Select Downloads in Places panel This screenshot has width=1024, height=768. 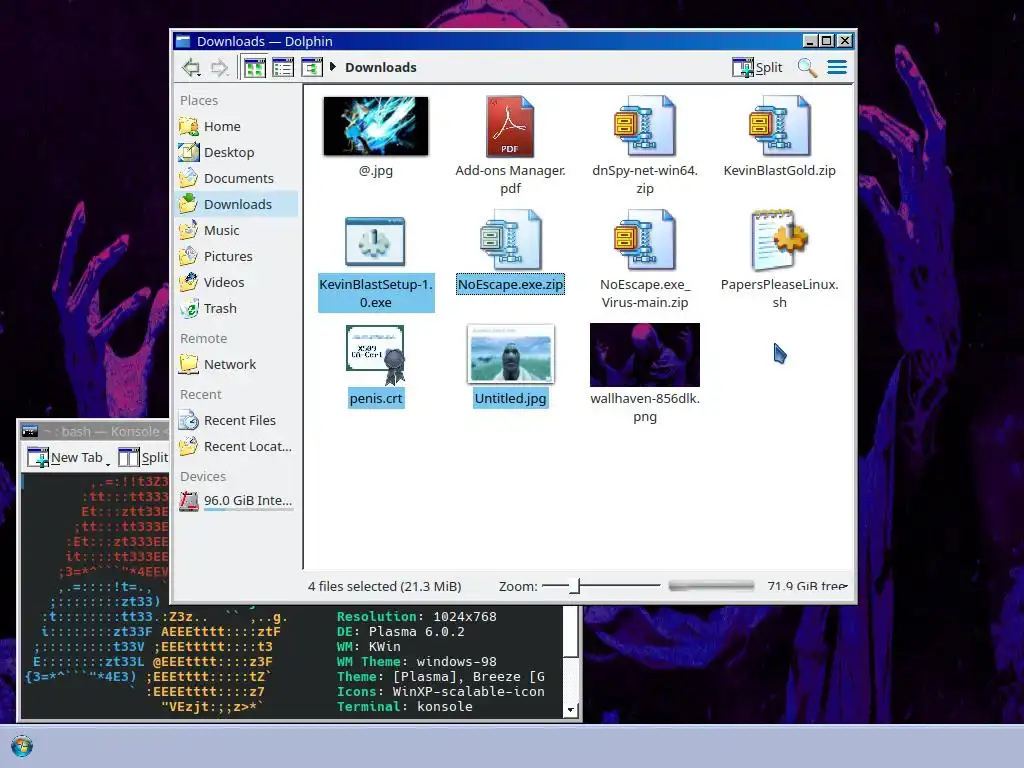pyautogui.click(x=238, y=204)
